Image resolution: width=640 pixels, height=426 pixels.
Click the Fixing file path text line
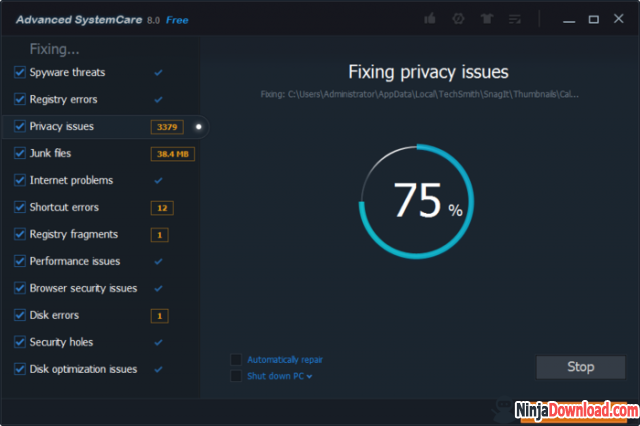420,94
